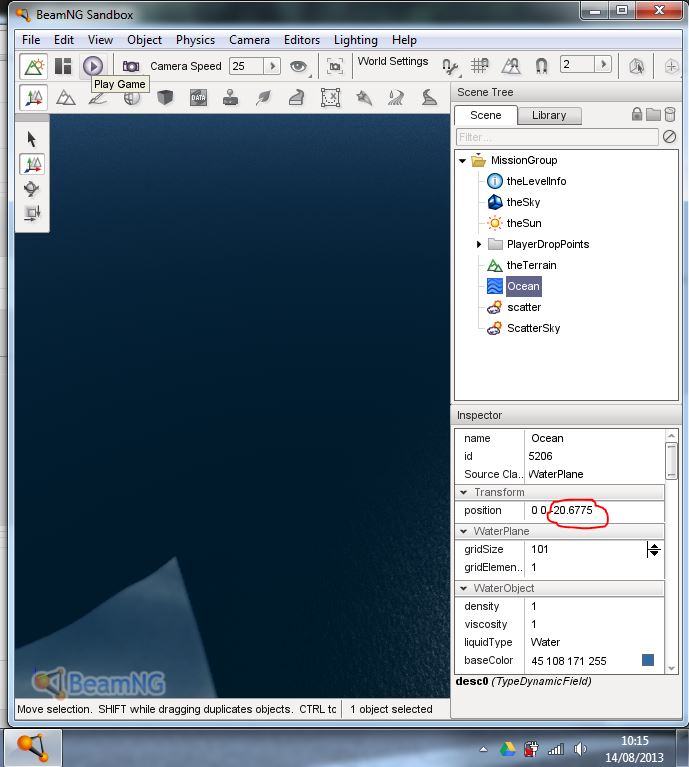Select theSun in the scene tree
This screenshot has width=689, height=767.
tap(524, 223)
